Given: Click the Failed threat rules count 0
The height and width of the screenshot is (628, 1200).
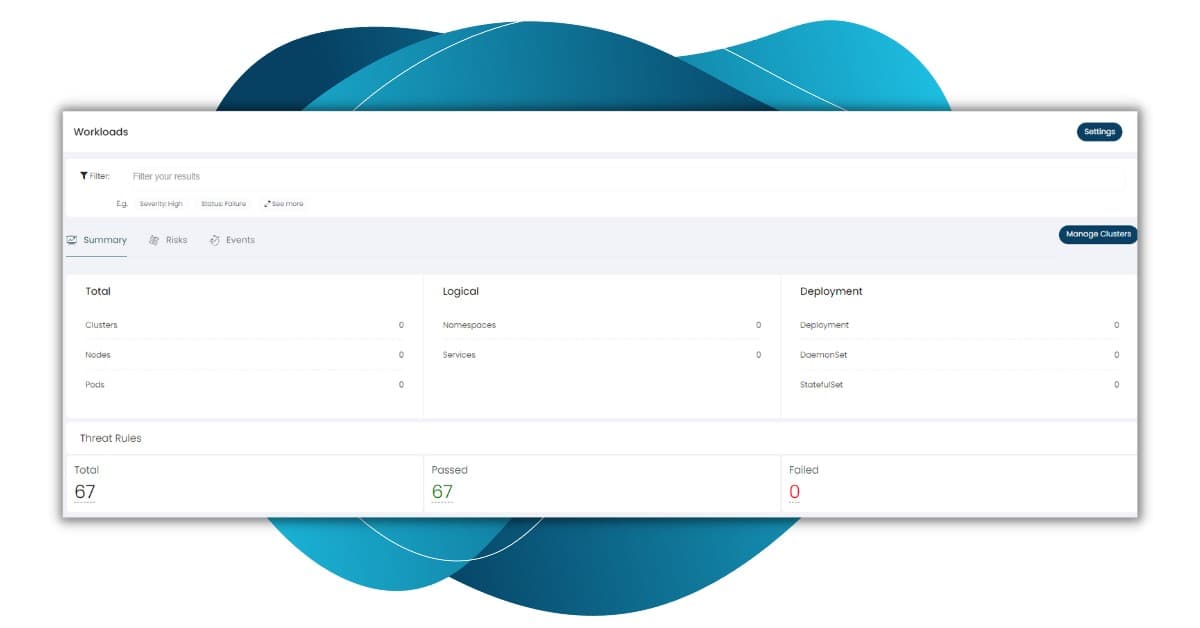Looking at the screenshot, I should (794, 492).
